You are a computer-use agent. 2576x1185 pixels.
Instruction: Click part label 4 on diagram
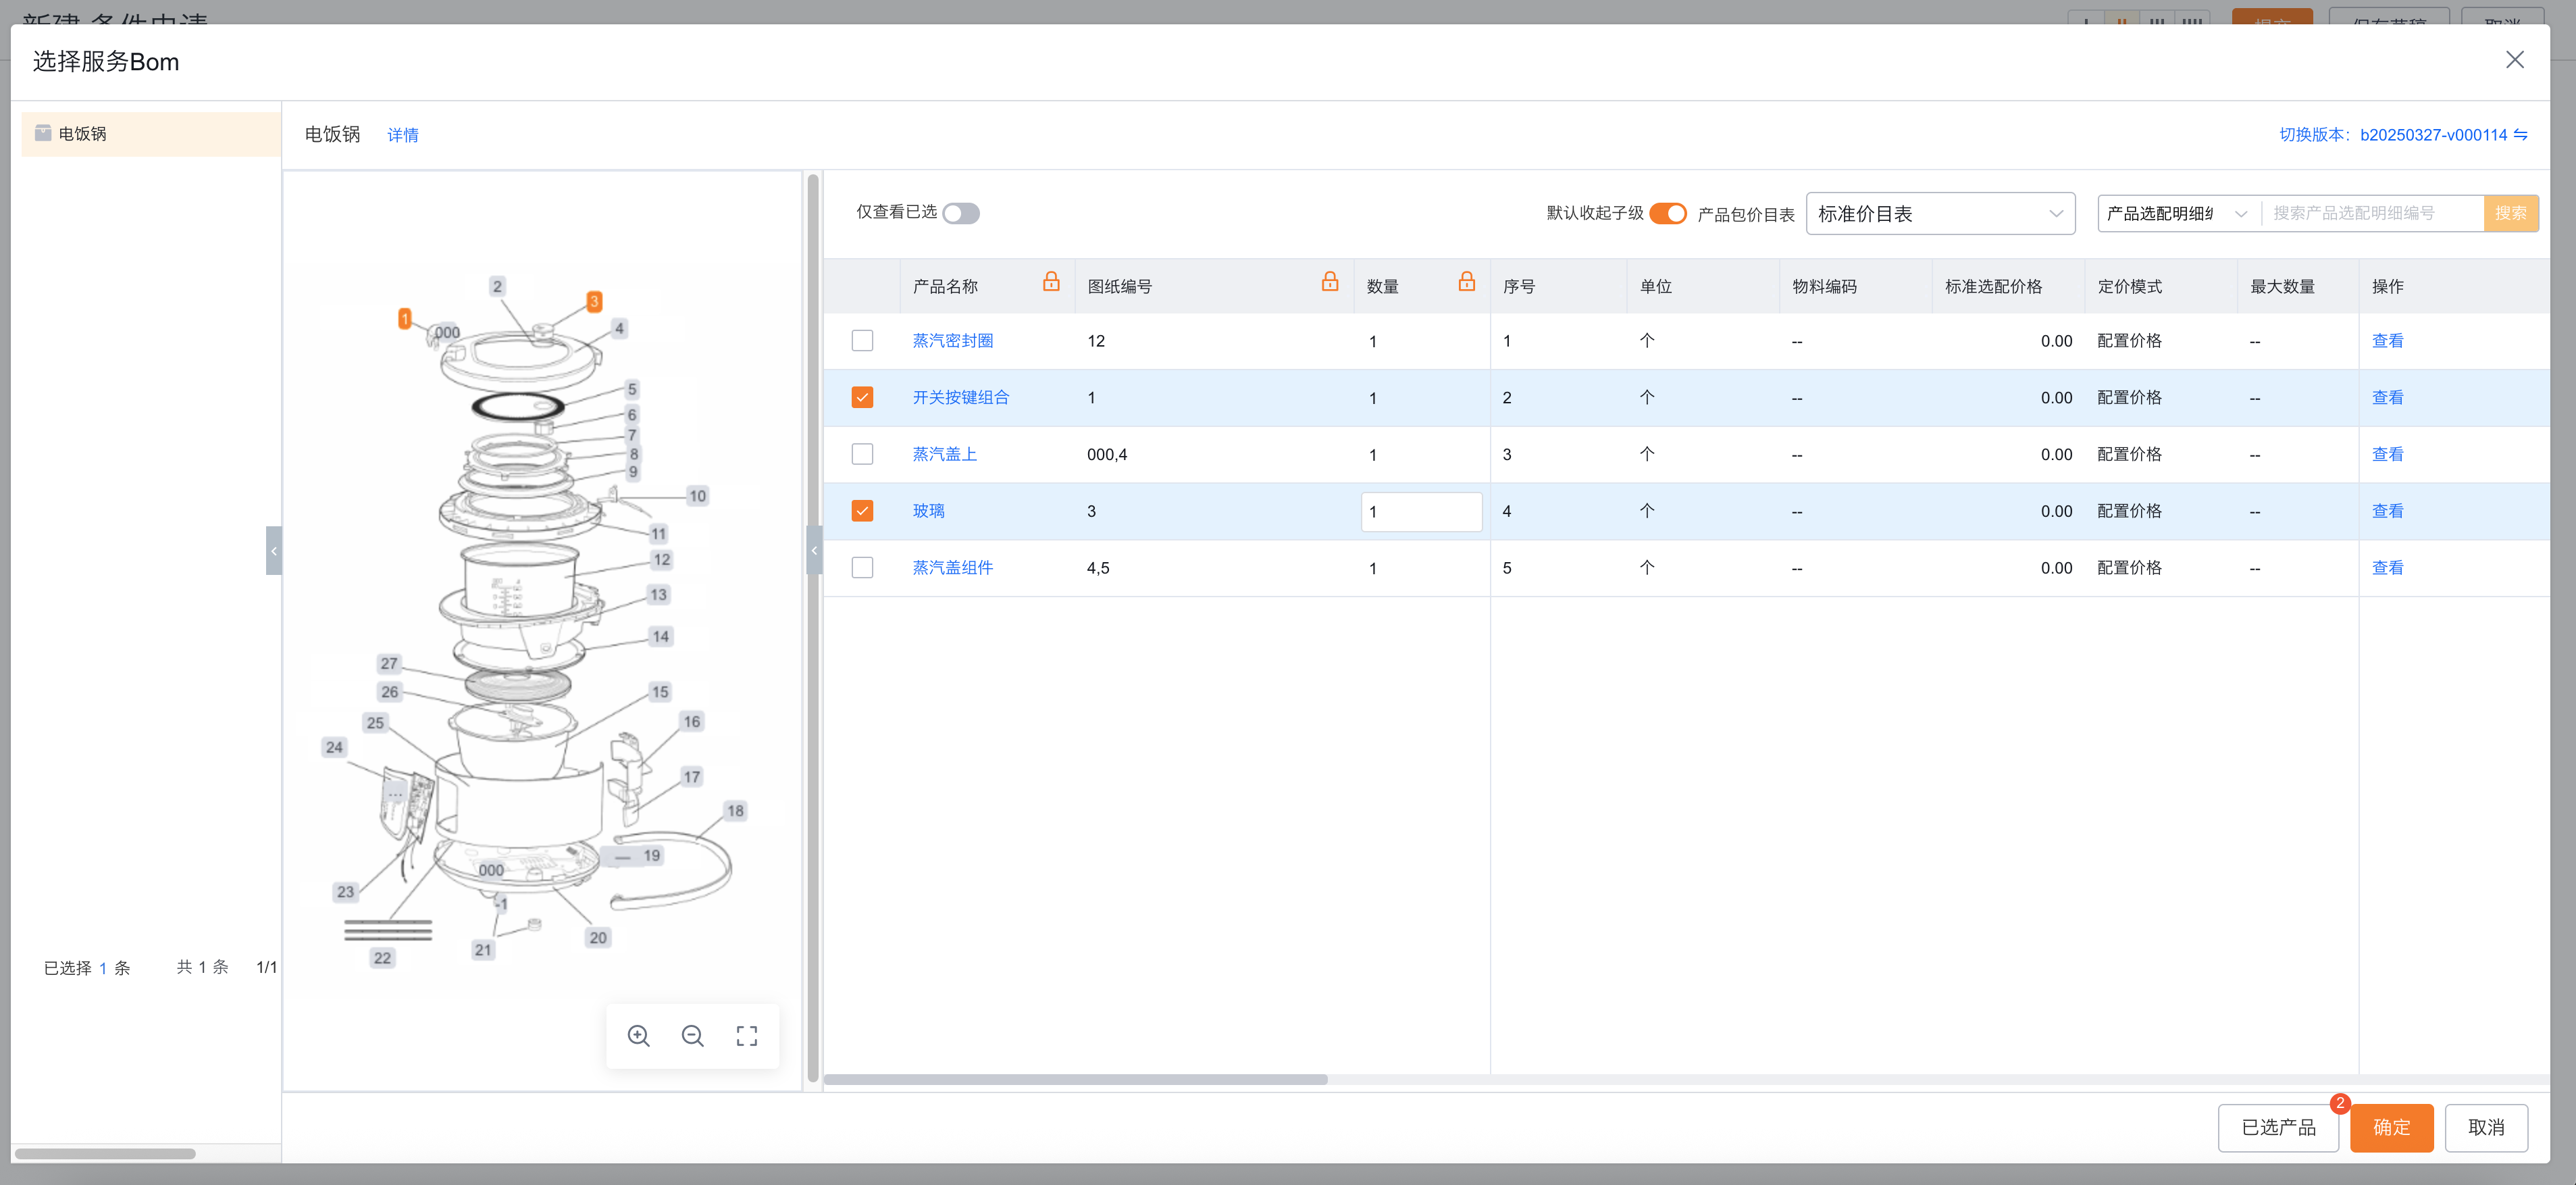pos(619,328)
